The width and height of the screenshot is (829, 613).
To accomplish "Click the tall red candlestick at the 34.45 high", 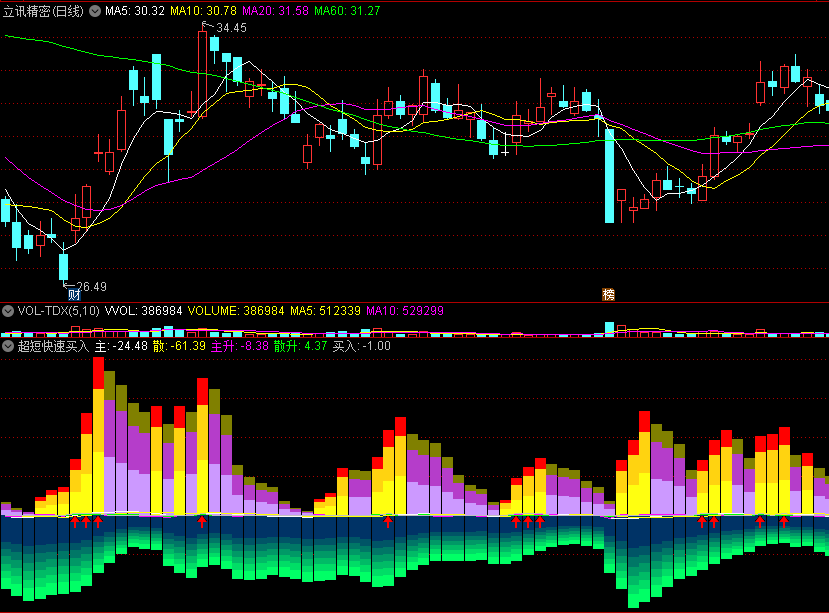I will (x=202, y=73).
